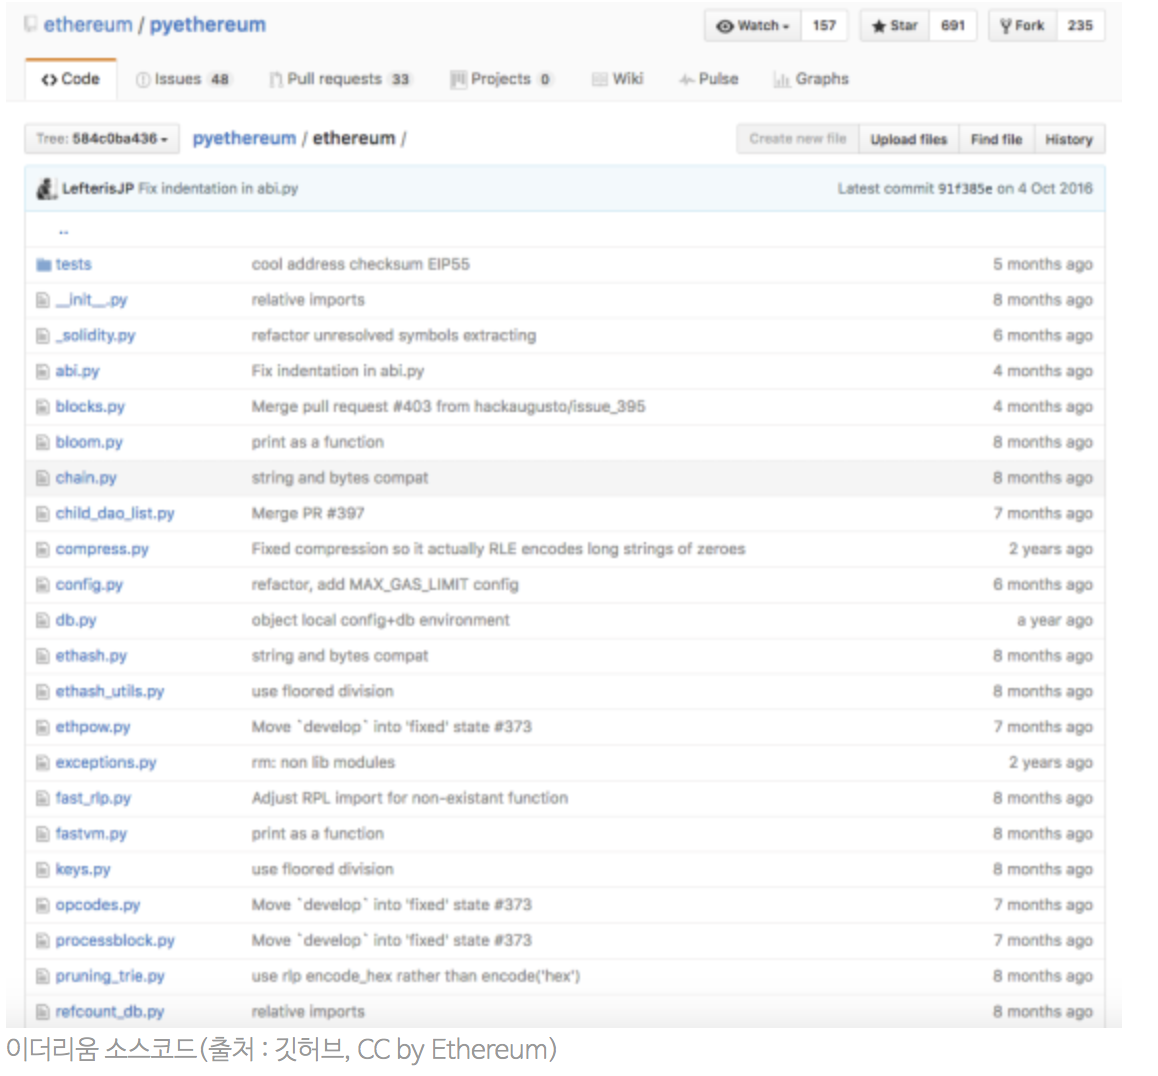
Task: Click the file icon beside blocks.py
Action: click(43, 407)
